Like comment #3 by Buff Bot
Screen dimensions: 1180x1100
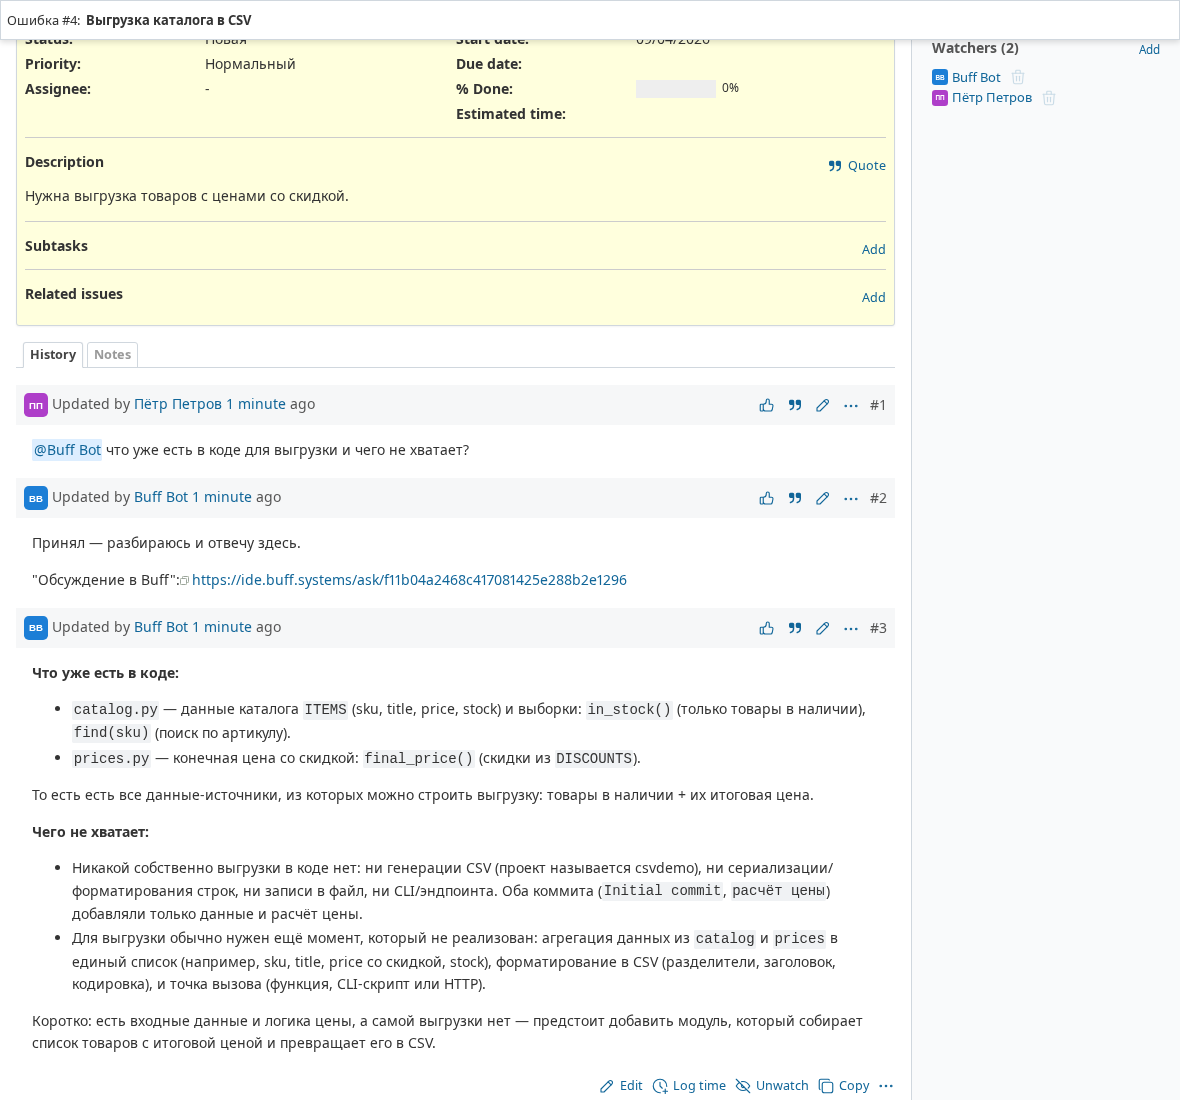[766, 628]
